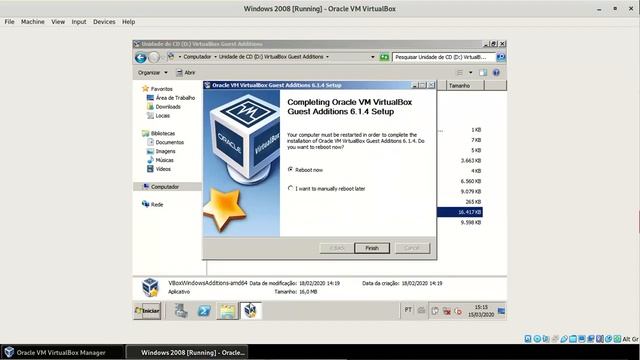Open the View menu
Screen dimensions: 640x360
[x=58, y=22]
